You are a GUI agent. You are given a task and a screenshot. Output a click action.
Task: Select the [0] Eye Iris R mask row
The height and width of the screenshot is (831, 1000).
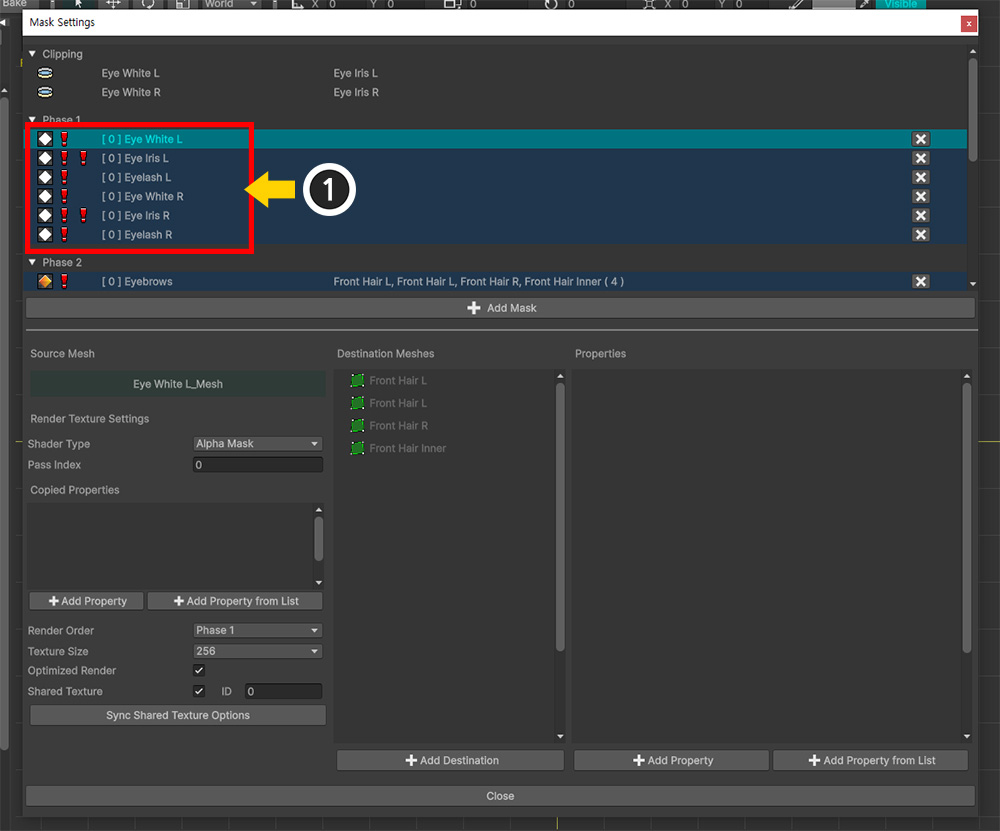point(496,216)
